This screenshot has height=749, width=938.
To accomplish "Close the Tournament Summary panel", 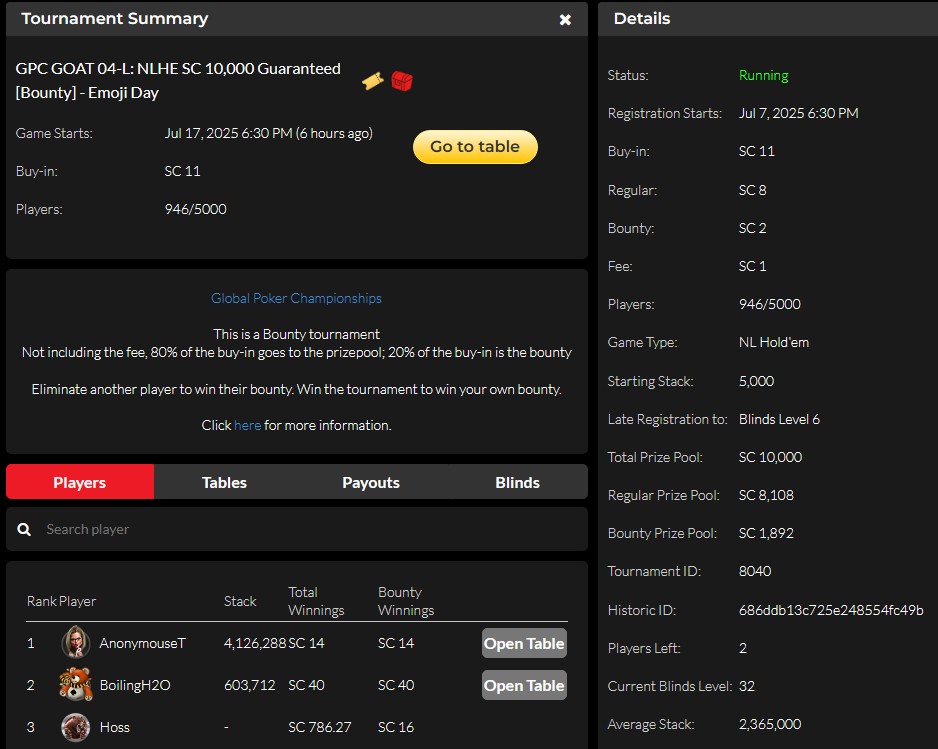I will click(x=565, y=18).
